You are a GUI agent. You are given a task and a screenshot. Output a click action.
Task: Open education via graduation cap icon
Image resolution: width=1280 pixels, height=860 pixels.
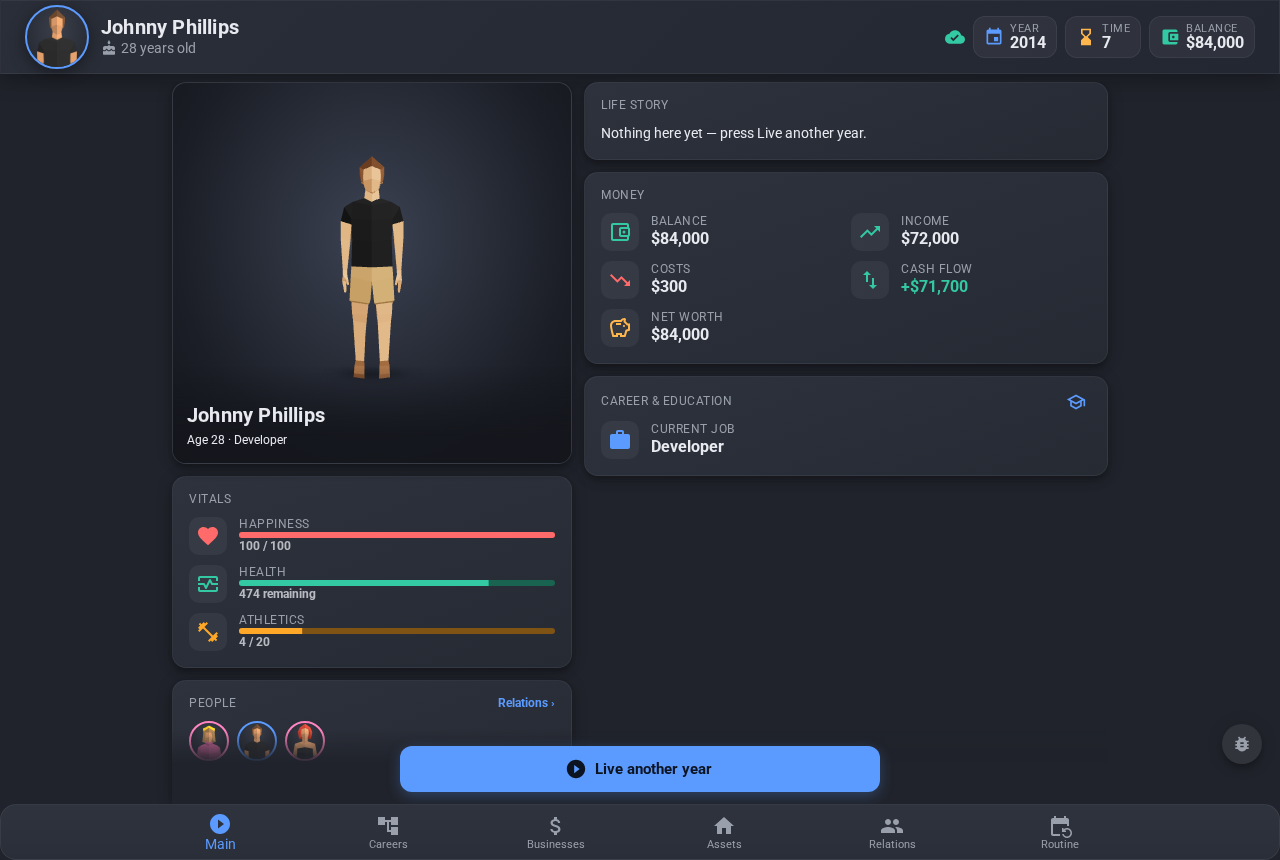point(1076,402)
